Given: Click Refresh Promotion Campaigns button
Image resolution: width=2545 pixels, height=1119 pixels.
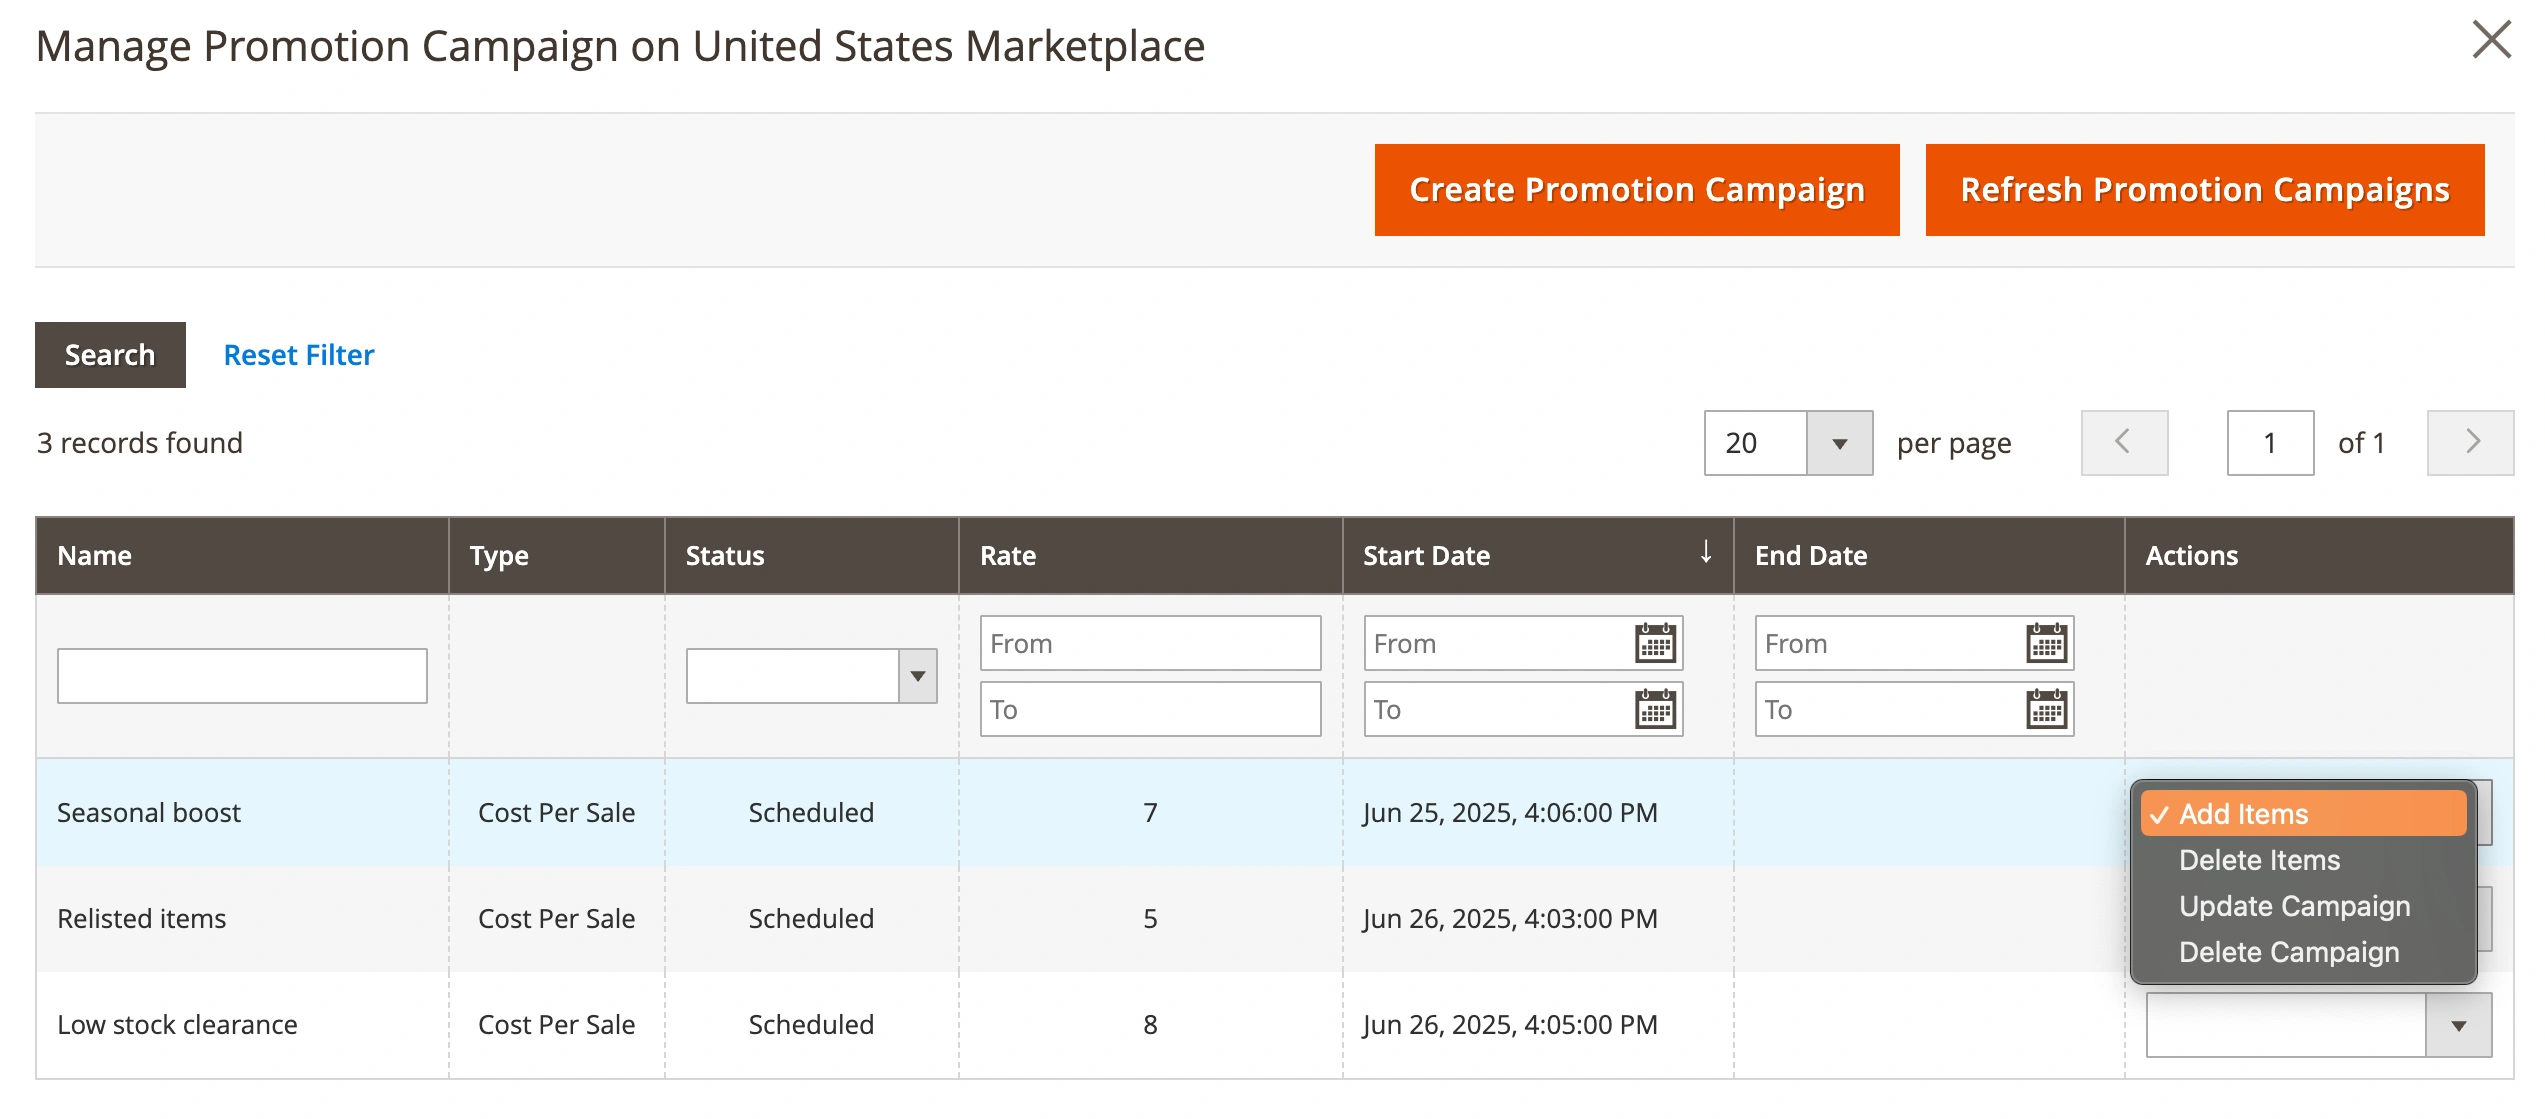Looking at the screenshot, I should [x=2204, y=190].
